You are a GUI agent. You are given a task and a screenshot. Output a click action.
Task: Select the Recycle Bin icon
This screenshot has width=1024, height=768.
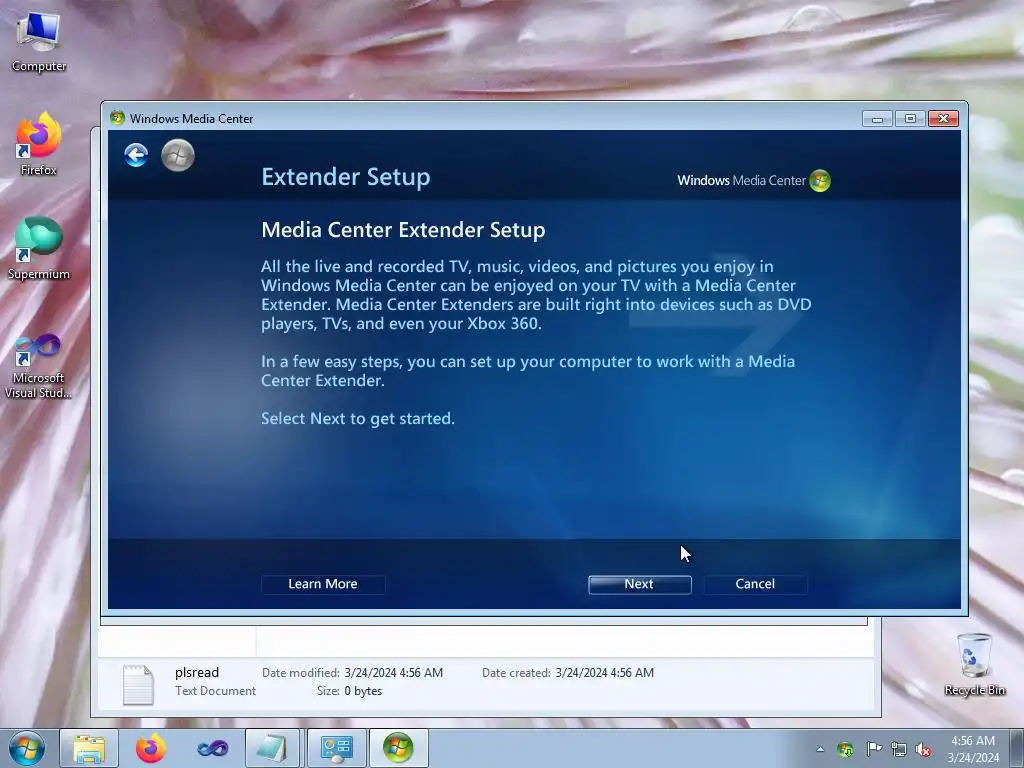pos(974,664)
